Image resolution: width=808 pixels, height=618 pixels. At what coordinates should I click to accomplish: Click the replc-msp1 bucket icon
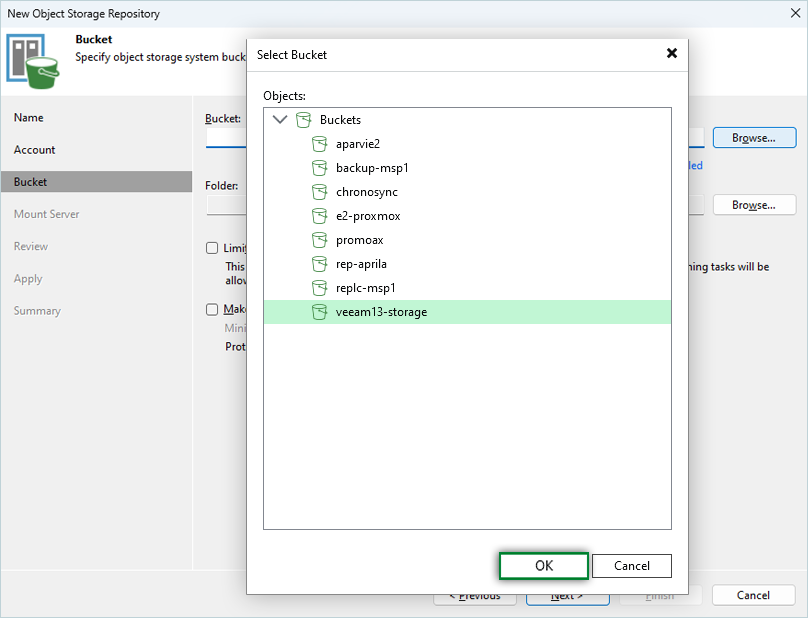click(x=319, y=288)
